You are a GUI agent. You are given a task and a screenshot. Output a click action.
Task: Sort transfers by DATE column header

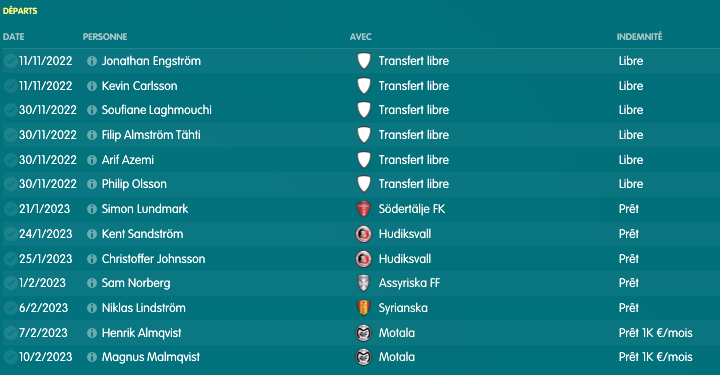(x=14, y=37)
